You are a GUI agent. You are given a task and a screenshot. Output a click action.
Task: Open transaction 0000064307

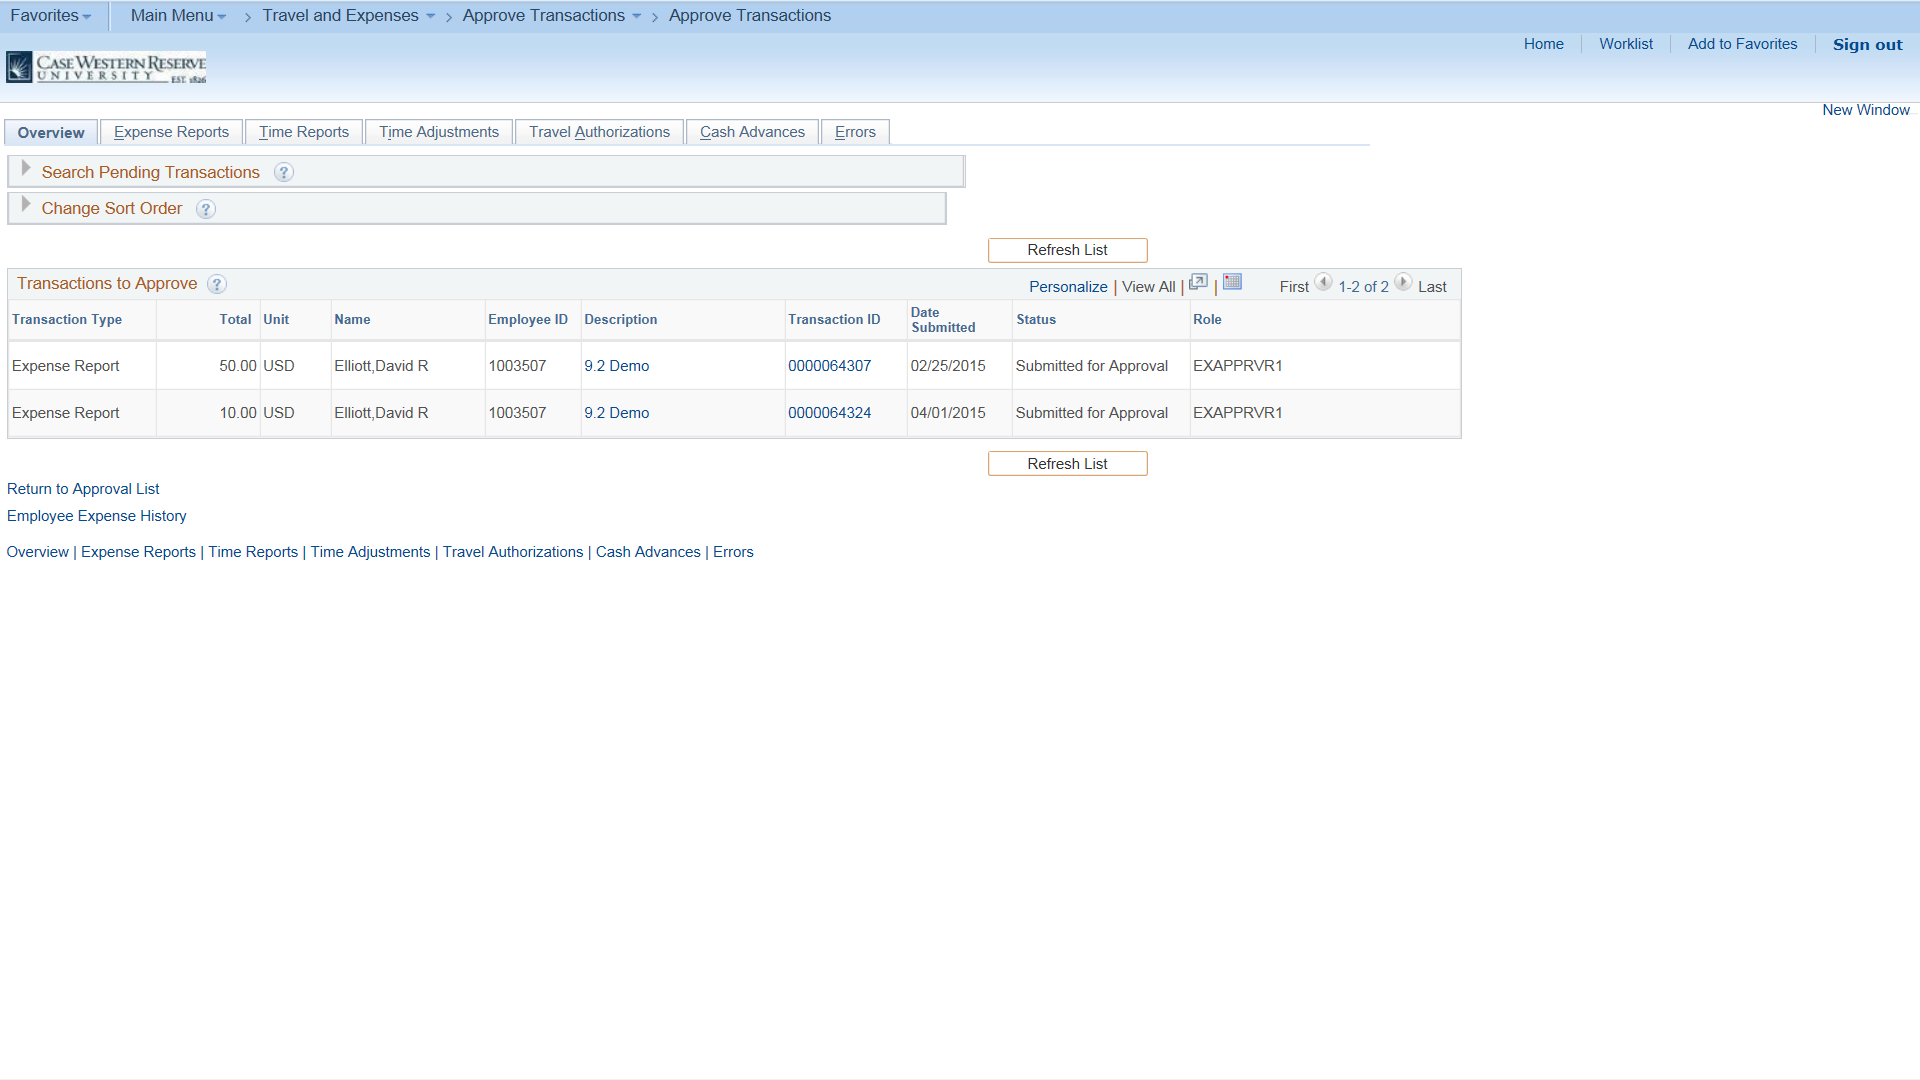829,365
